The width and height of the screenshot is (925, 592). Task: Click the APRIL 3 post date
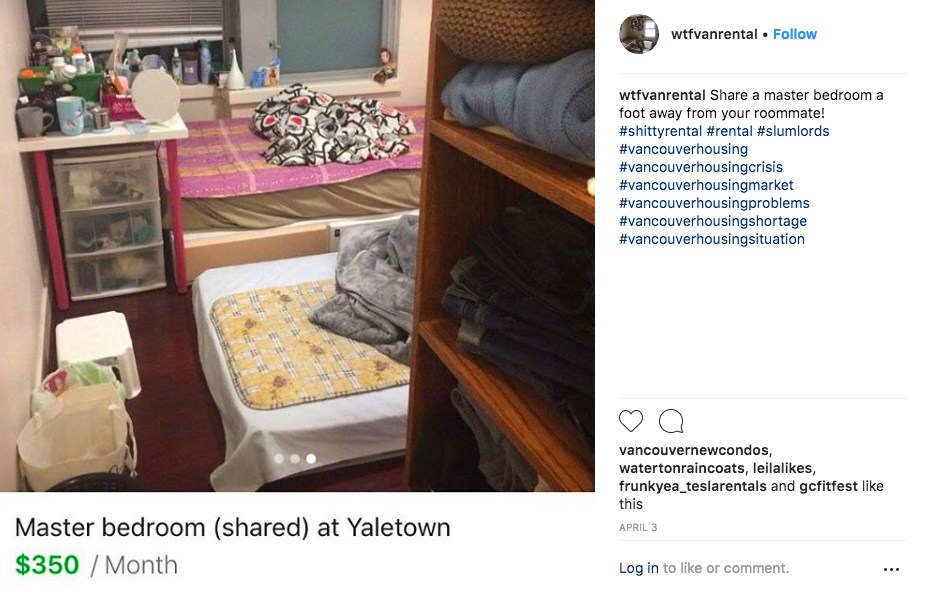pyautogui.click(x=638, y=527)
